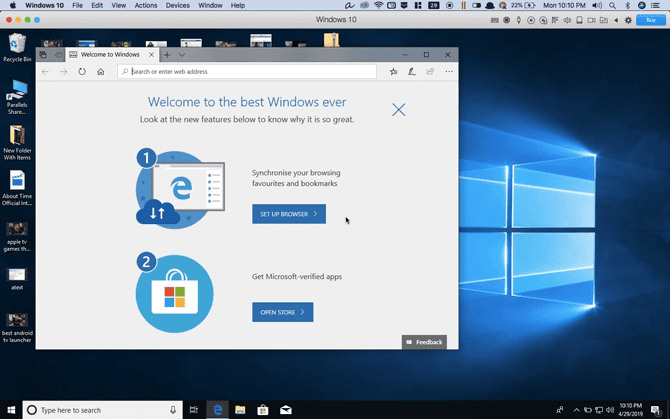670x419 pixels.
Task: Show hidden system tray icons
Action: (x=576, y=410)
